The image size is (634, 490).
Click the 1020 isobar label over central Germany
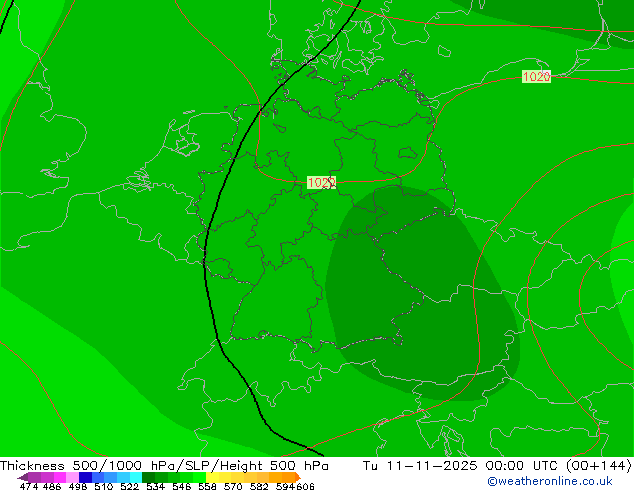coord(321,182)
